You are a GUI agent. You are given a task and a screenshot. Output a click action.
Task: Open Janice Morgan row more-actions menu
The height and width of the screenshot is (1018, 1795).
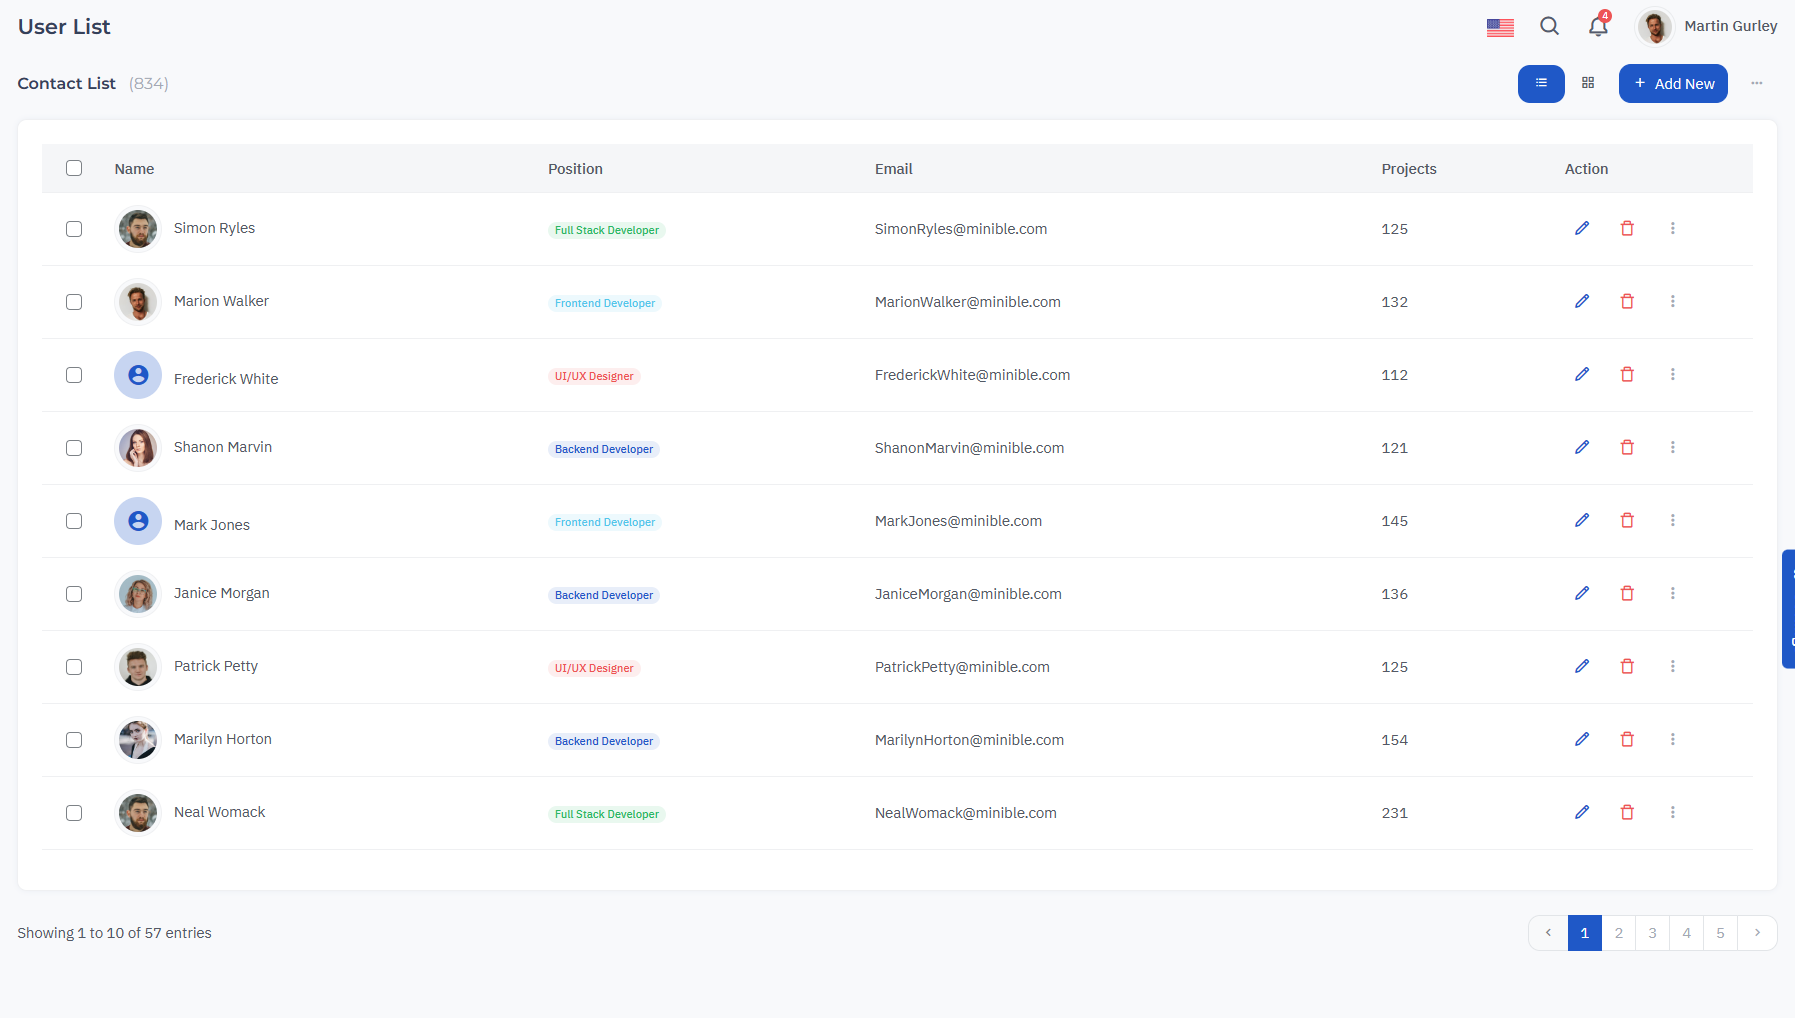tap(1672, 593)
